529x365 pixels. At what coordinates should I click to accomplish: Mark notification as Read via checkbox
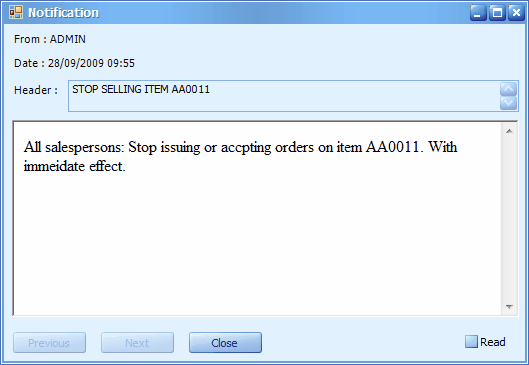471,342
